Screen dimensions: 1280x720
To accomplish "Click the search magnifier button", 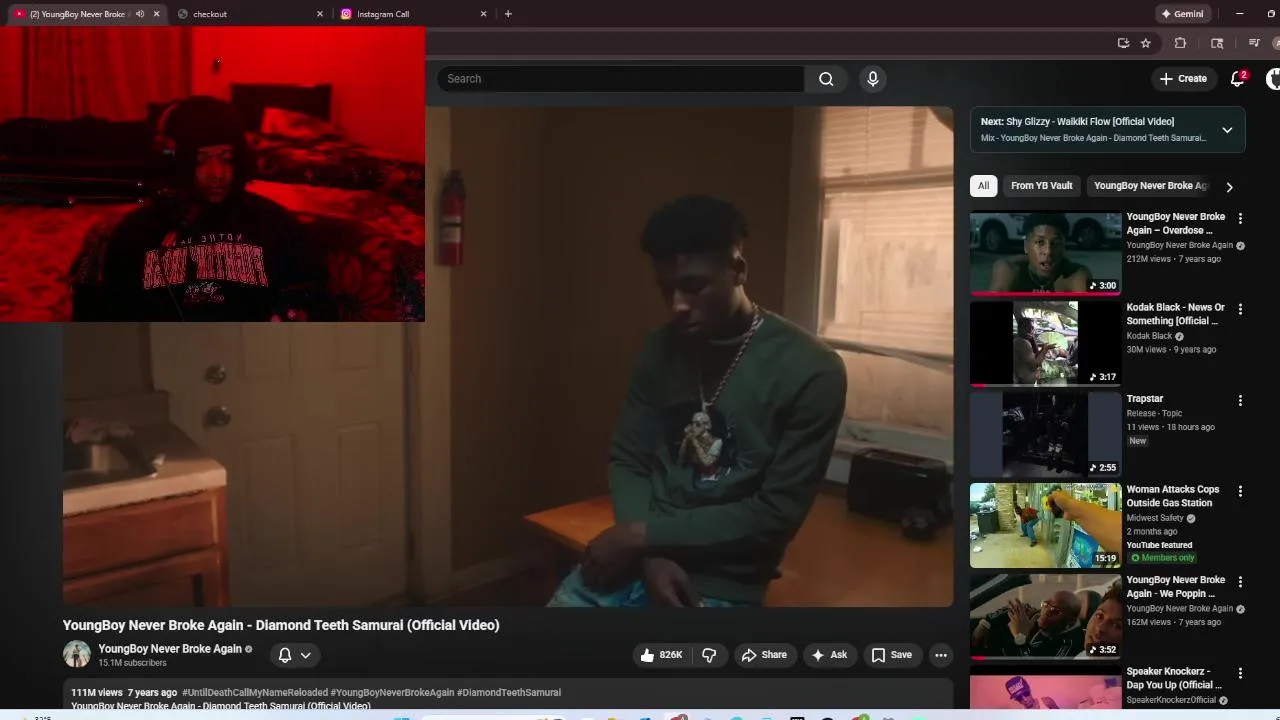I will pyautogui.click(x=826, y=79).
